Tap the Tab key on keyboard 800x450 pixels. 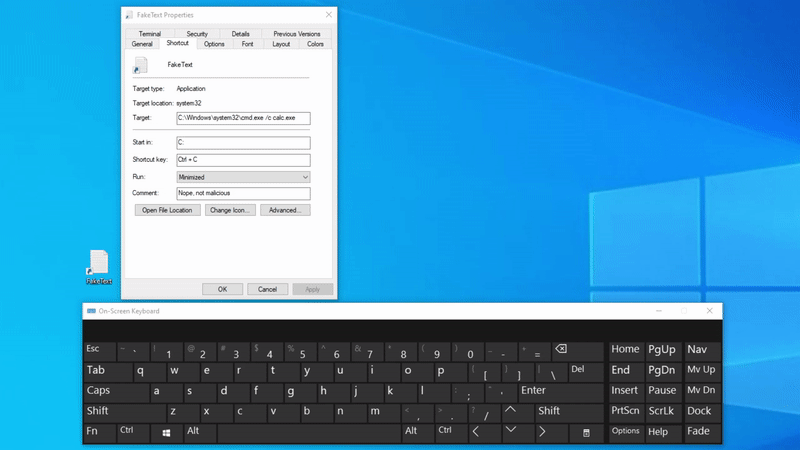click(108, 371)
